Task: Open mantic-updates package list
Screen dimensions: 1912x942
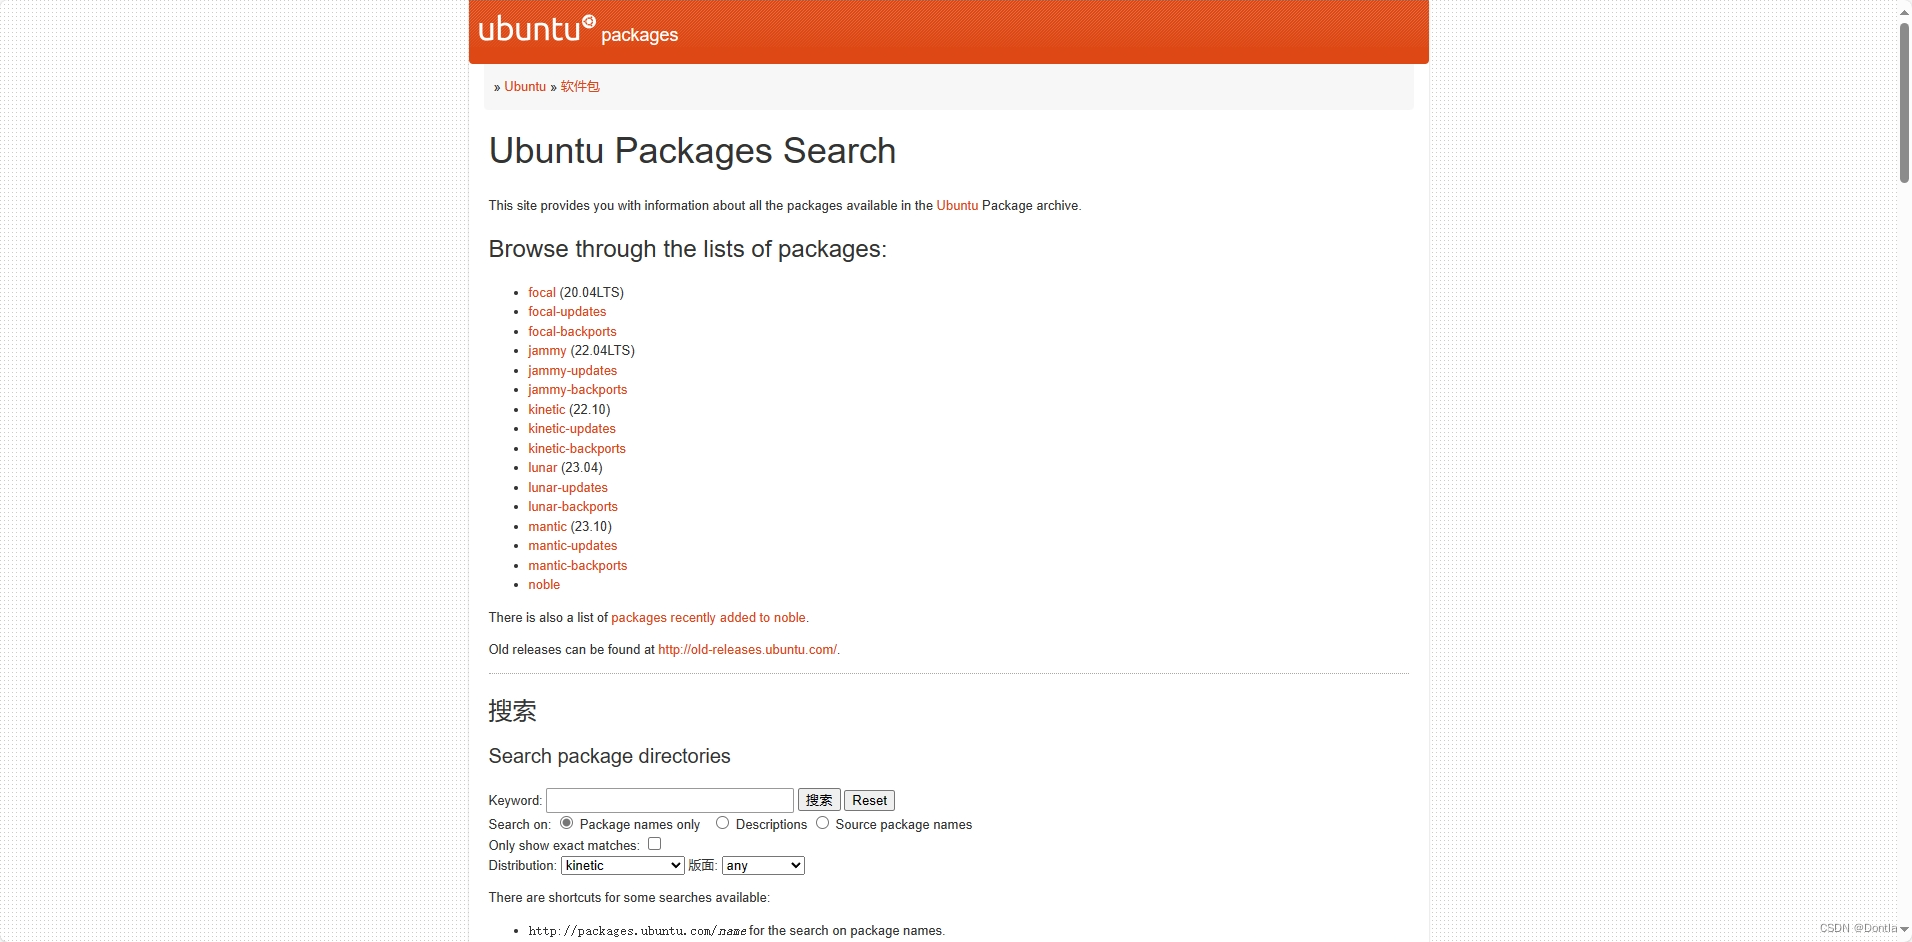Action: click(x=573, y=546)
